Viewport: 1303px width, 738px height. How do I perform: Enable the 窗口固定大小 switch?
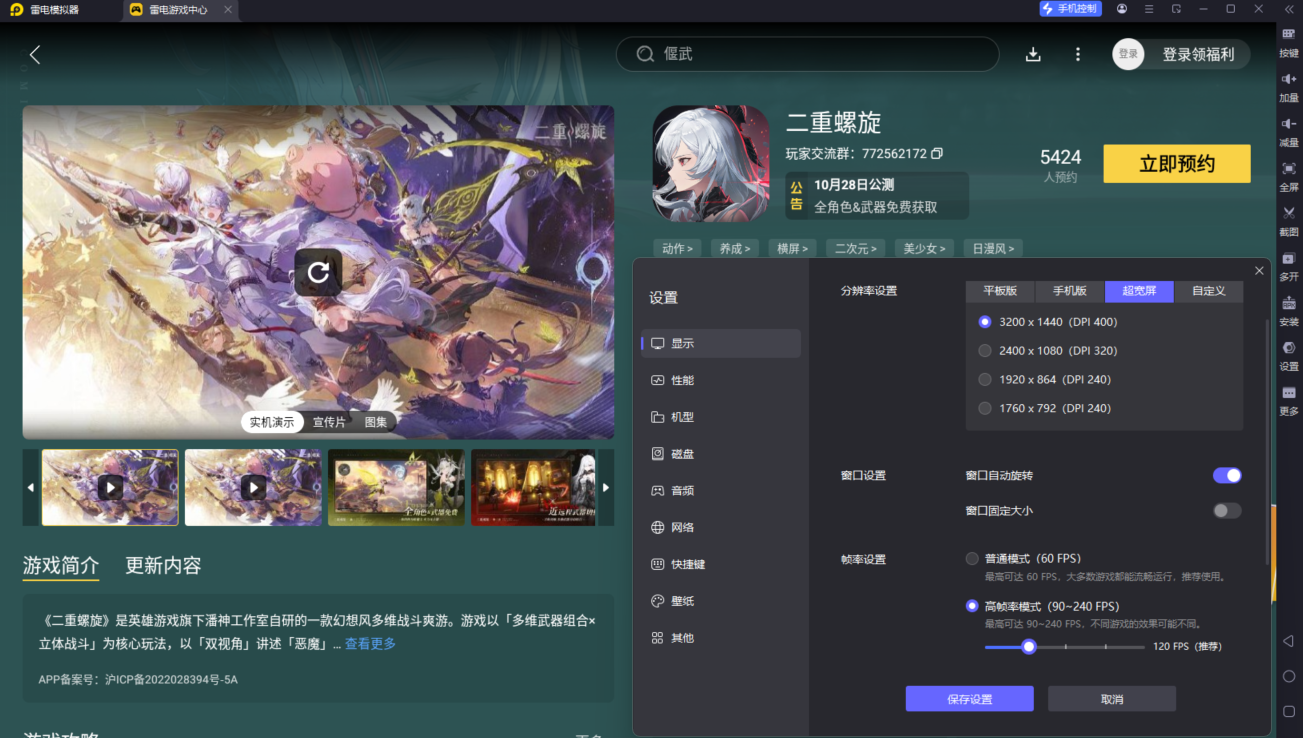[1226, 510]
